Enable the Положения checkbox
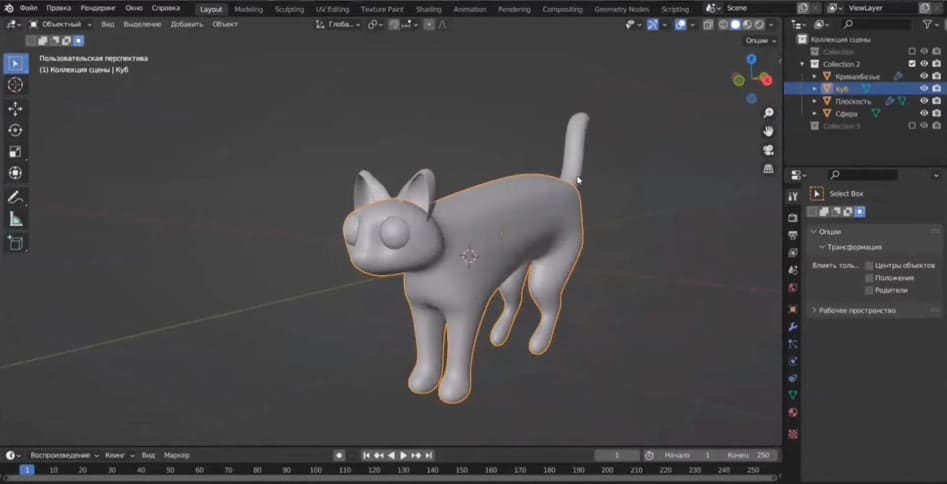The width and height of the screenshot is (947, 484). [869, 278]
